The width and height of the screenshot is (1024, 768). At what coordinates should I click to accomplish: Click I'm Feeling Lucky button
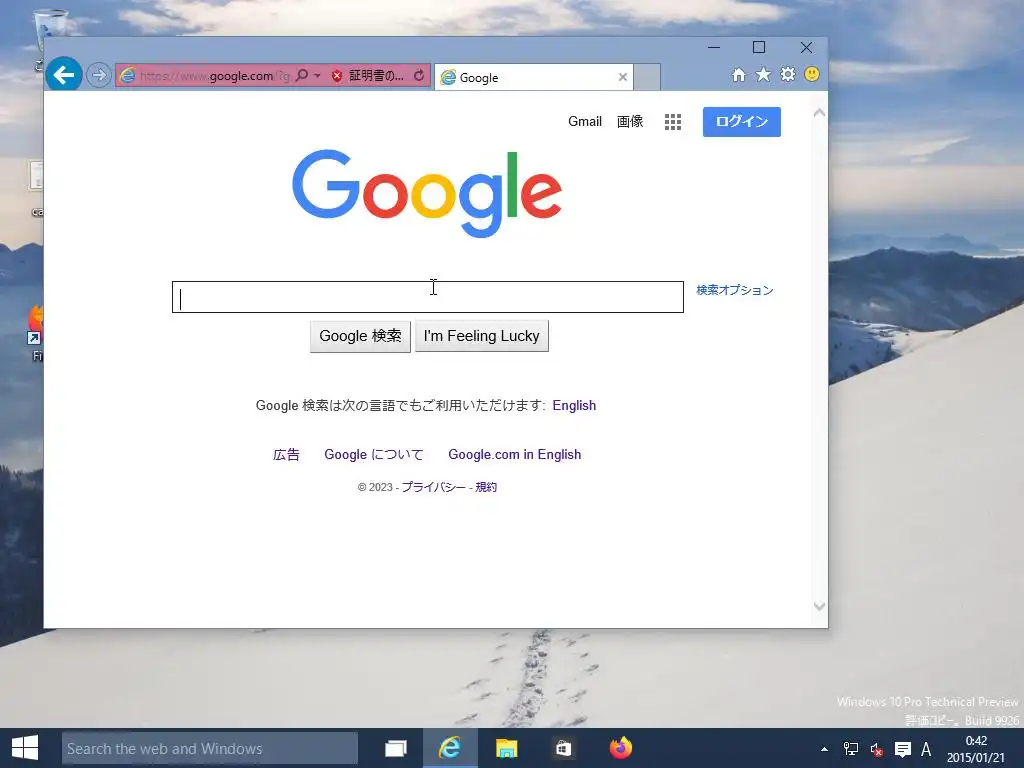(482, 336)
